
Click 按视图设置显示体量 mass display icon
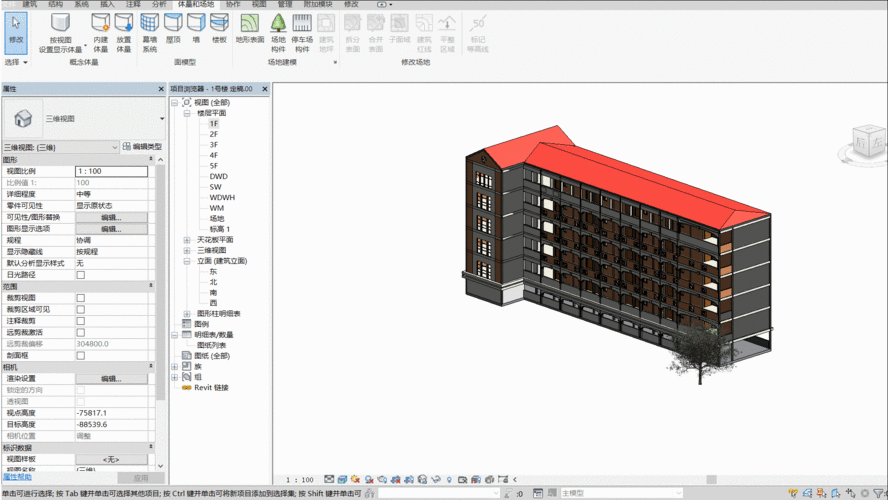(60, 23)
